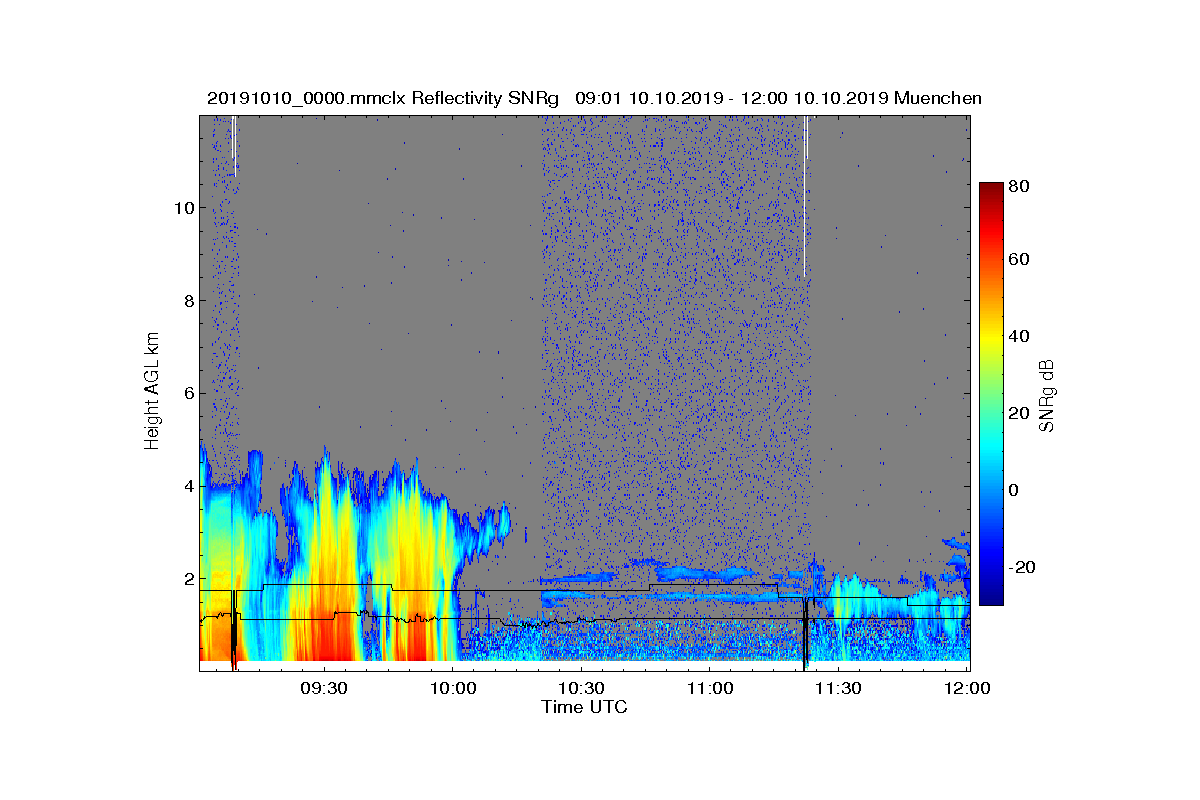Click the 'Muenchen' station name in title
Screen dimensions: 1200x800
(938, 98)
